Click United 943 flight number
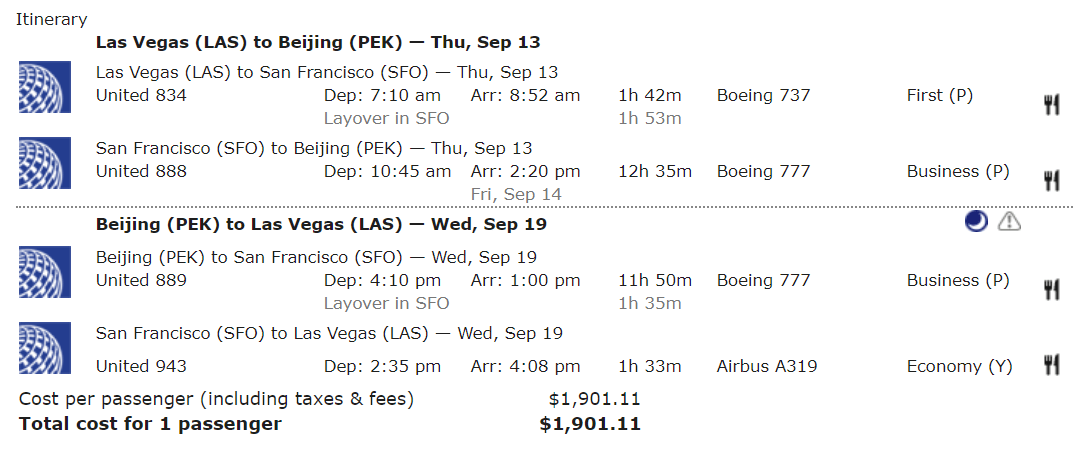Image resolution: width=1080 pixels, height=456 pixels. 141,366
